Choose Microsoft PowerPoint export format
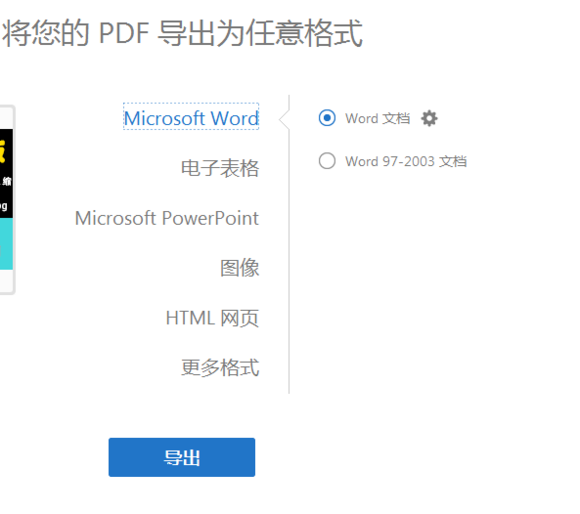This screenshot has width=580, height=514. pos(167,218)
